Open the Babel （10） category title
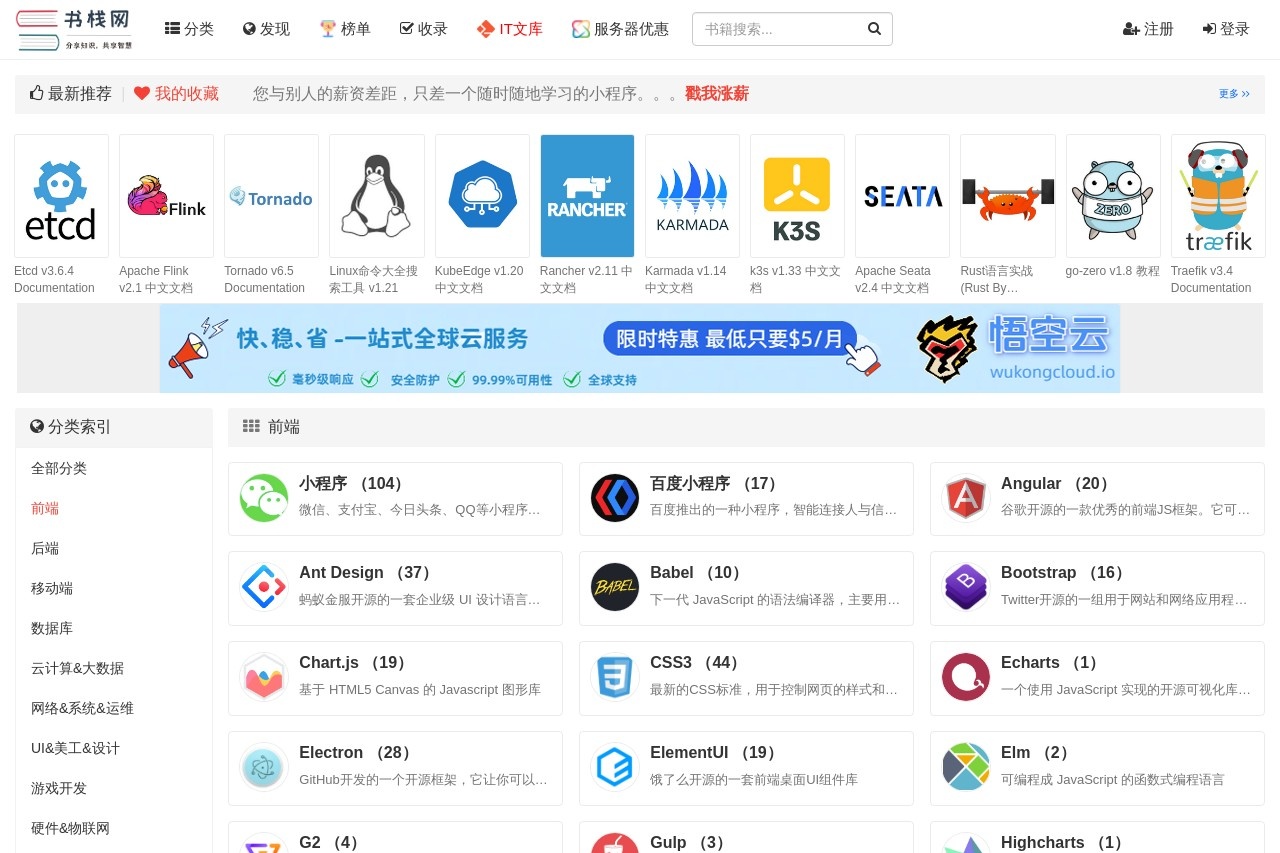This screenshot has width=1280, height=853. (698, 573)
